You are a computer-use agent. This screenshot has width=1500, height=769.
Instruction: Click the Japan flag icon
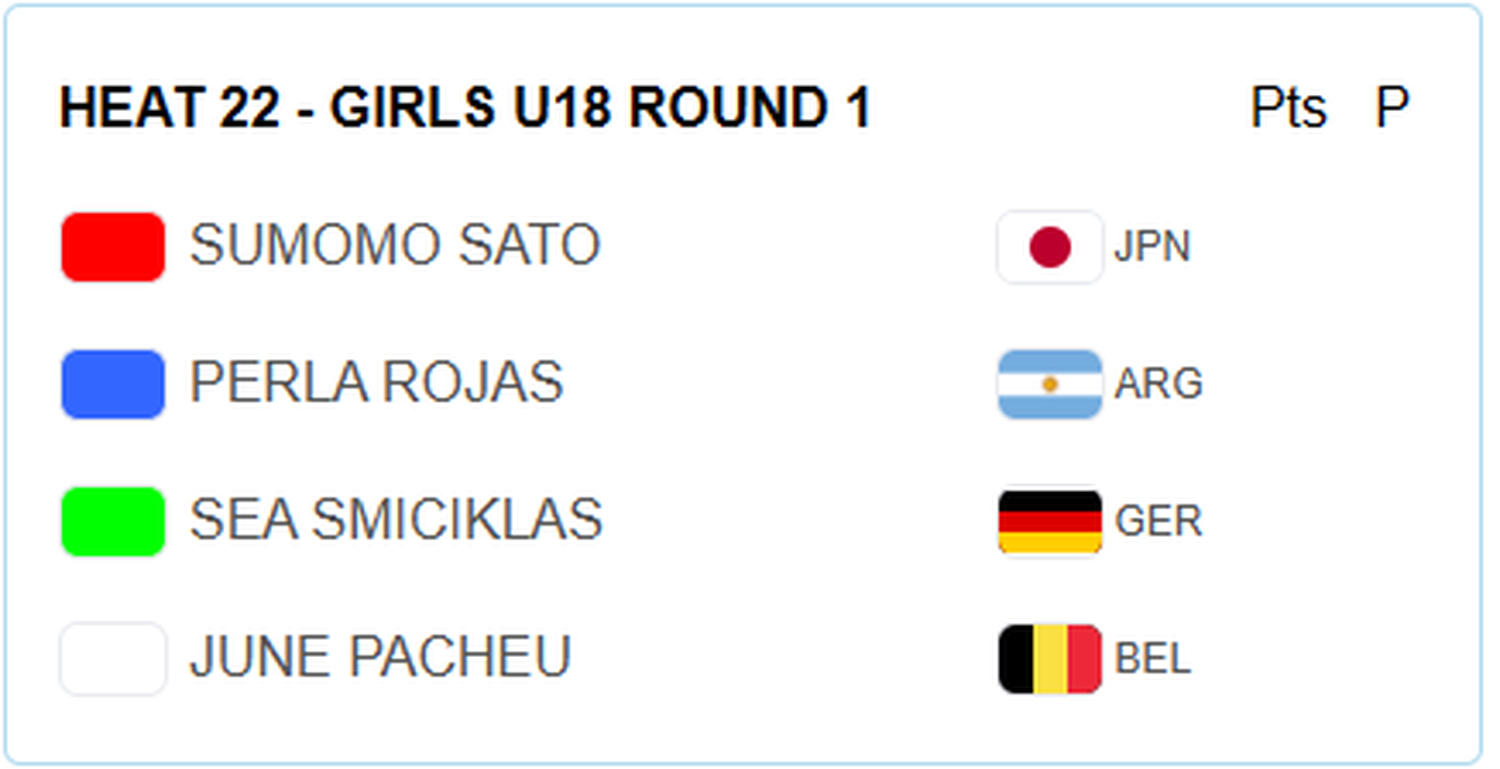click(x=1050, y=247)
